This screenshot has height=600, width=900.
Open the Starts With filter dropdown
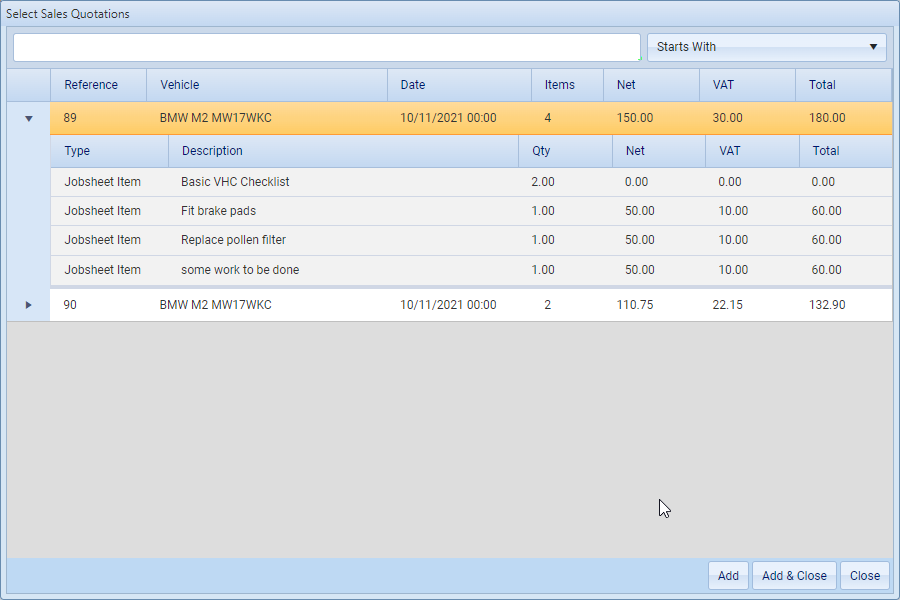point(767,47)
